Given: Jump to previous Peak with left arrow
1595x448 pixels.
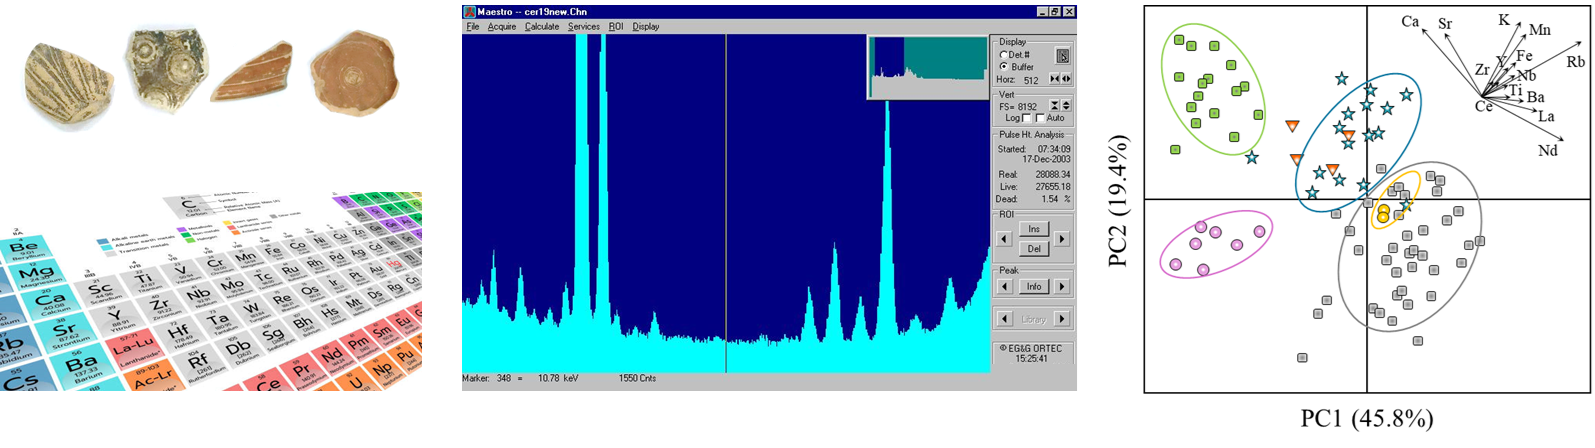Looking at the screenshot, I should [x=1005, y=287].
